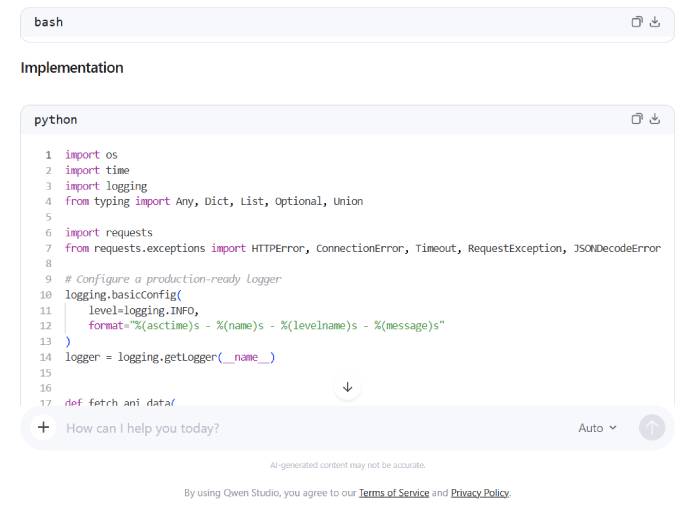Click the Implementation heading

[72, 68]
